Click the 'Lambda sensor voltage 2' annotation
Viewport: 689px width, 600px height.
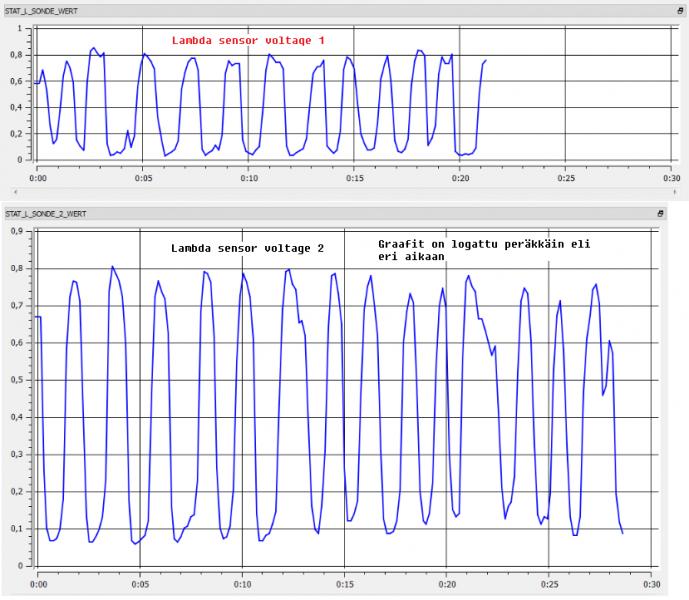pyautogui.click(x=247, y=247)
